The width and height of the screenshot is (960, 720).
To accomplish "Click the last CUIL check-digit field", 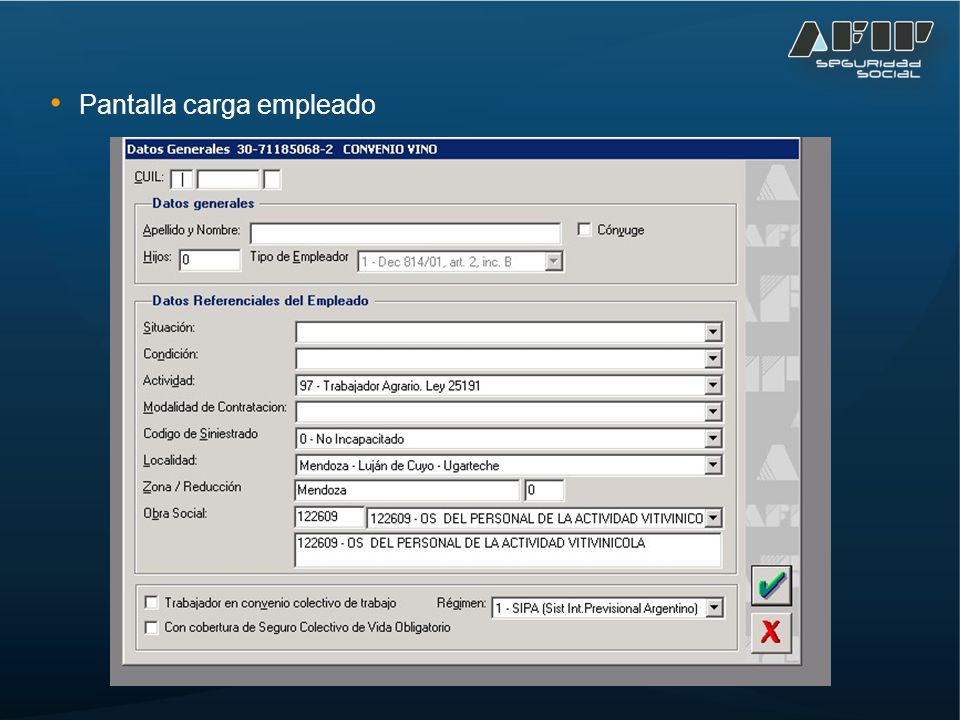I will (x=272, y=179).
